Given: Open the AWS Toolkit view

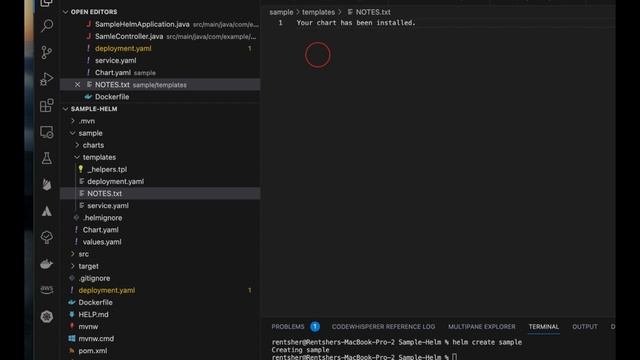Looking at the screenshot, I should coord(47,290).
